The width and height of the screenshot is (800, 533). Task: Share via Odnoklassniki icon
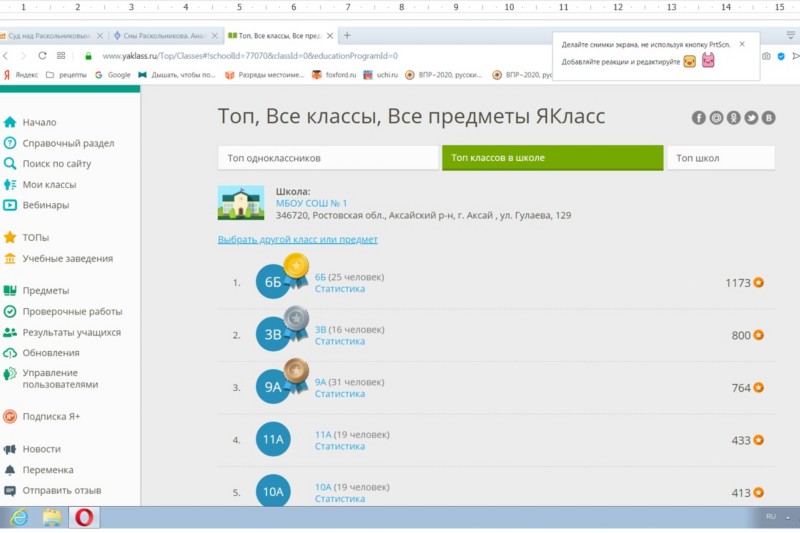pos(734,118)
